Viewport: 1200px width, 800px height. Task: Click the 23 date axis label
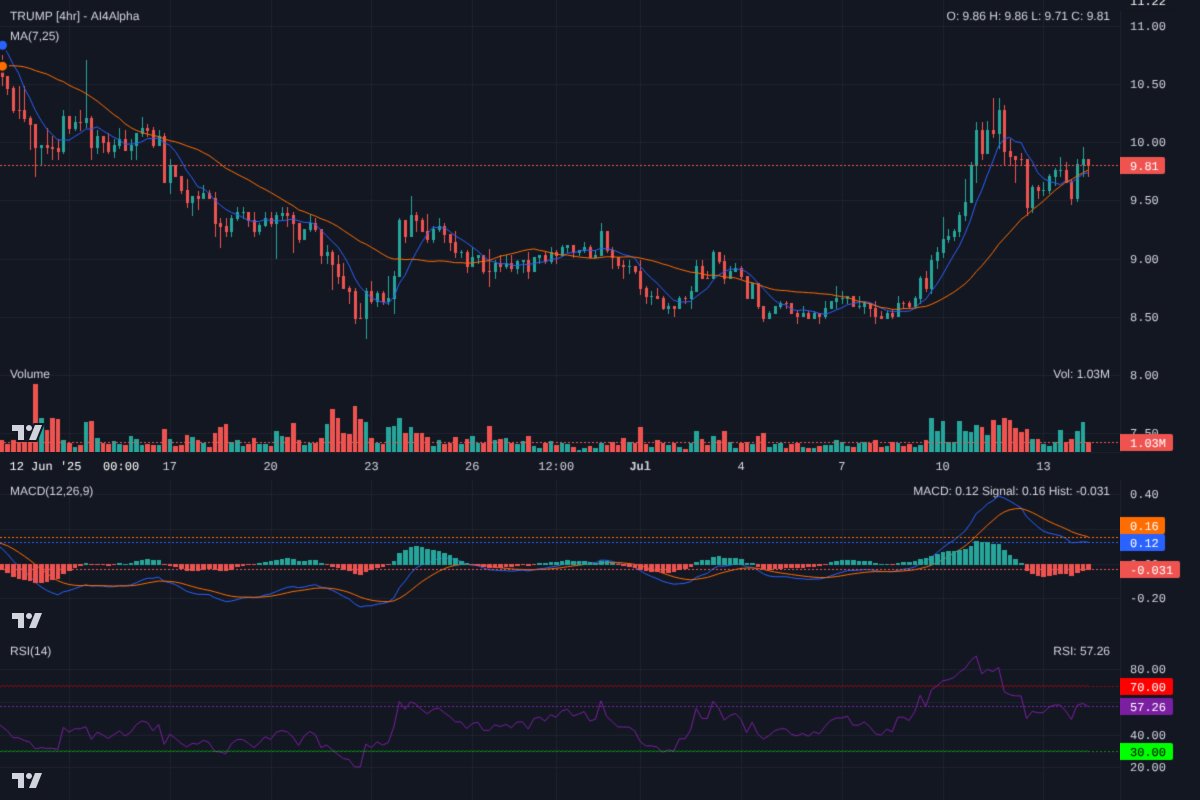coord(371,466)
